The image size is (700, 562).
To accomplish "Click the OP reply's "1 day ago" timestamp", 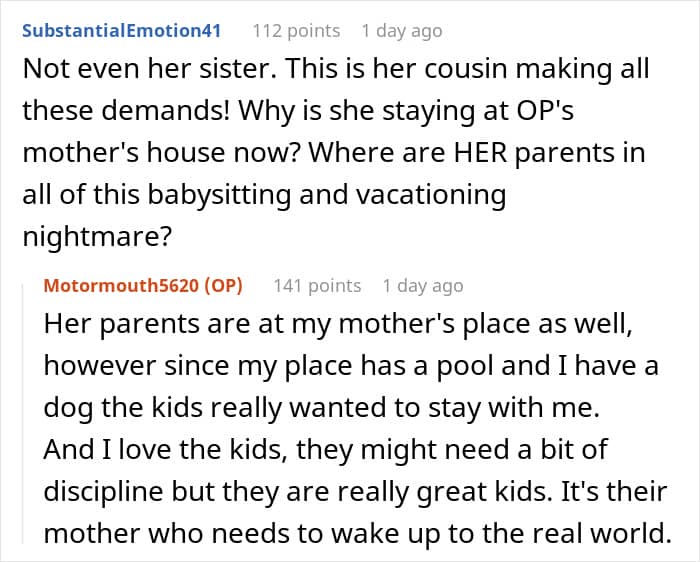I will pyautogui.click(x=423, y=285).
